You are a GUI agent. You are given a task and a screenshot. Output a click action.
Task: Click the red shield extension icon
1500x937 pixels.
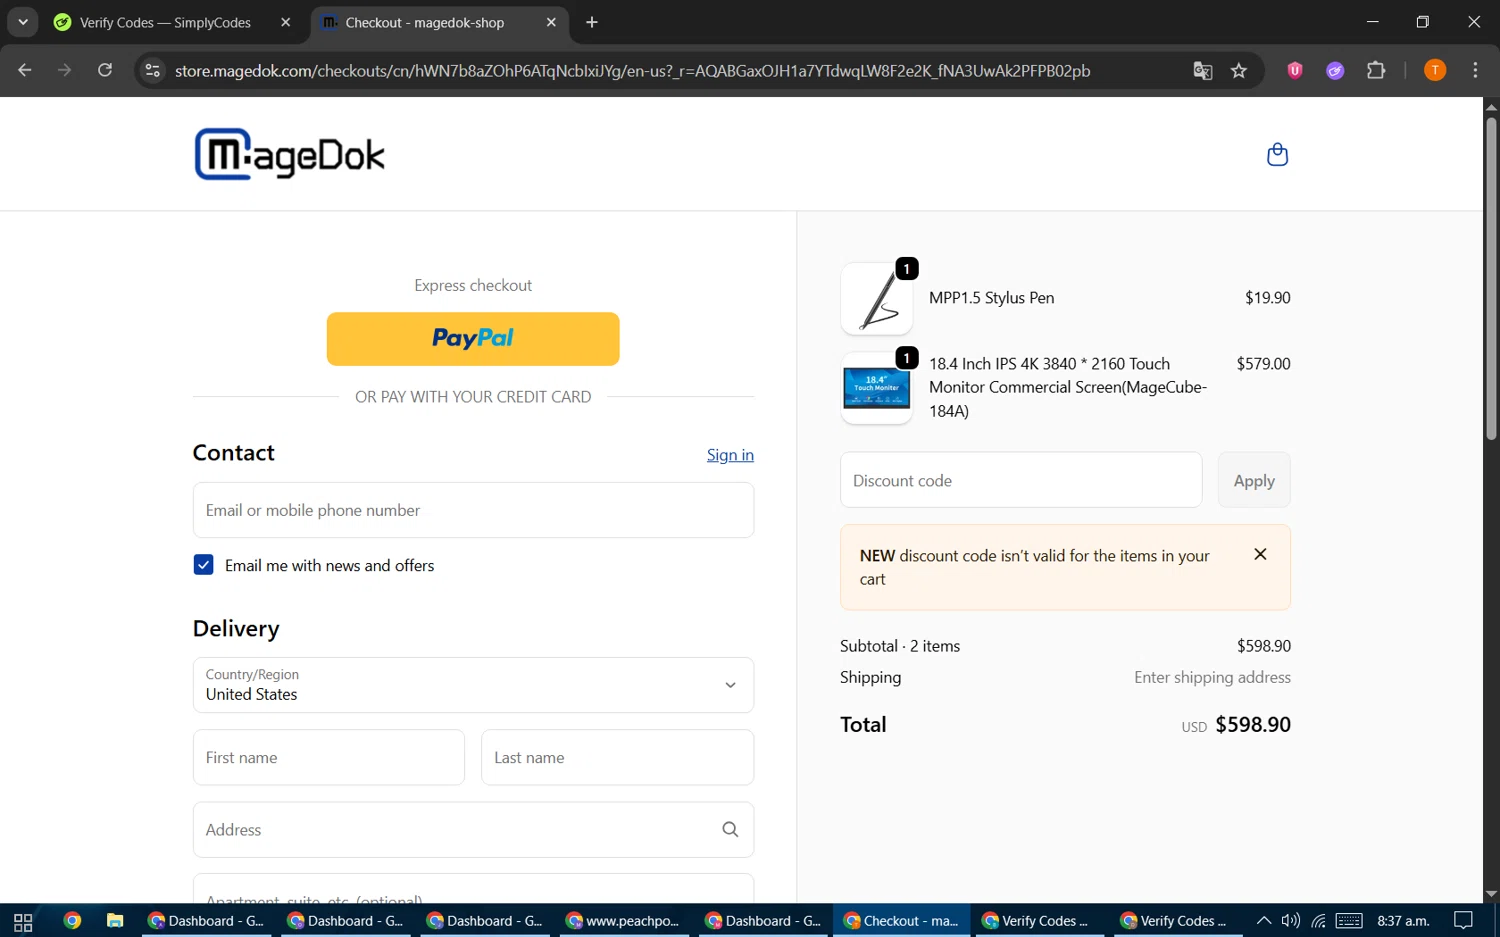(x=1295, y=70)
